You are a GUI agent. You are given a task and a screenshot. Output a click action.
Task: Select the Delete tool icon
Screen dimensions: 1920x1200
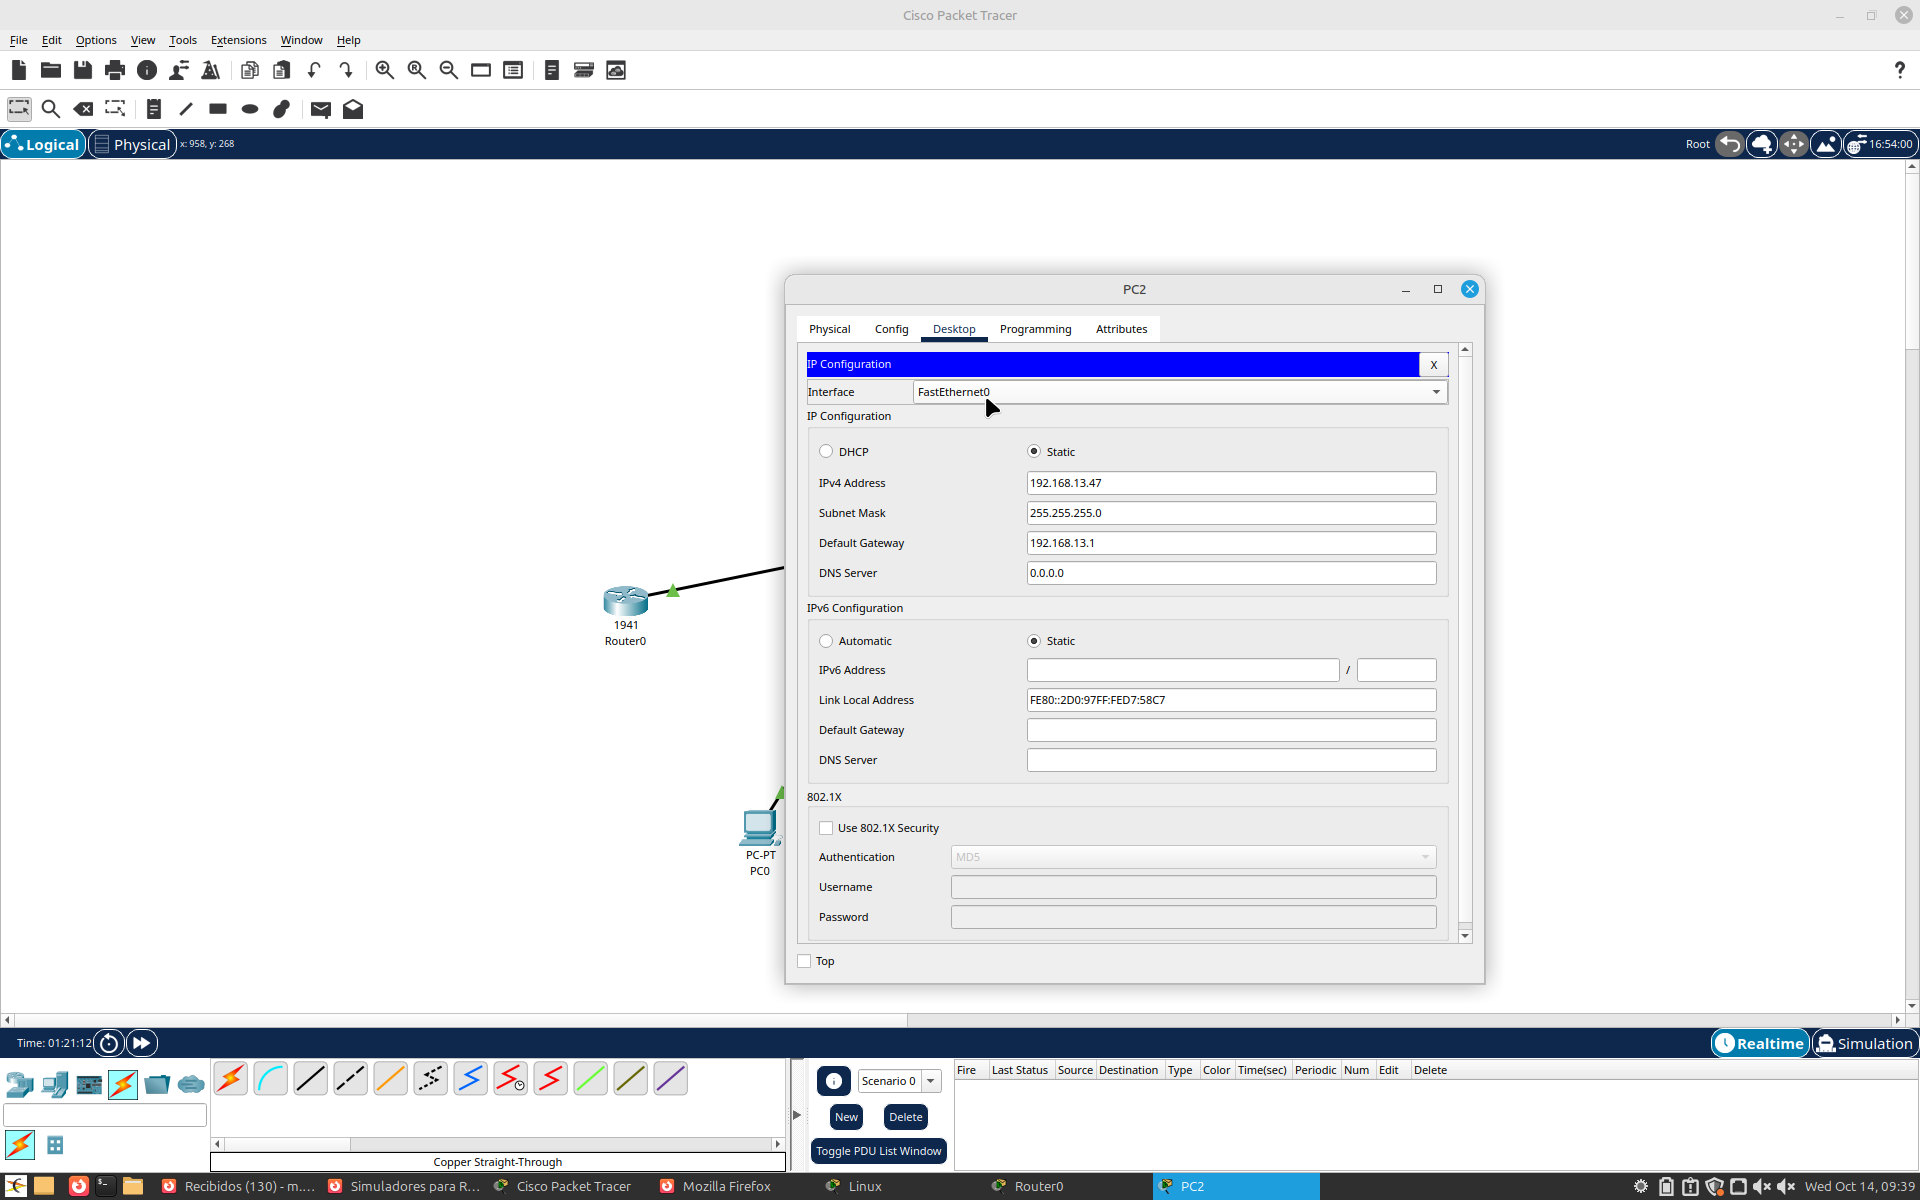(x=83, y=109)
